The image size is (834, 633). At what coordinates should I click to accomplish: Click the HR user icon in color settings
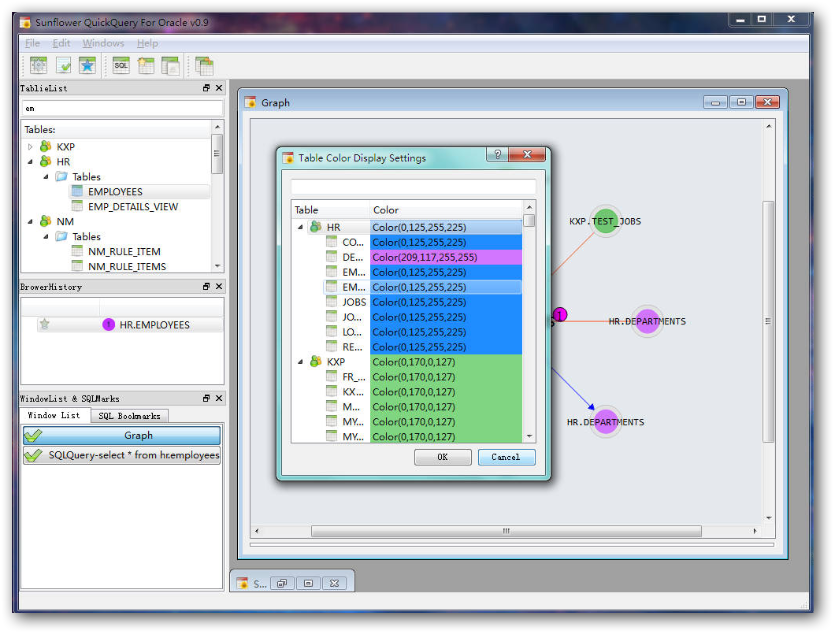click(316, 227)
